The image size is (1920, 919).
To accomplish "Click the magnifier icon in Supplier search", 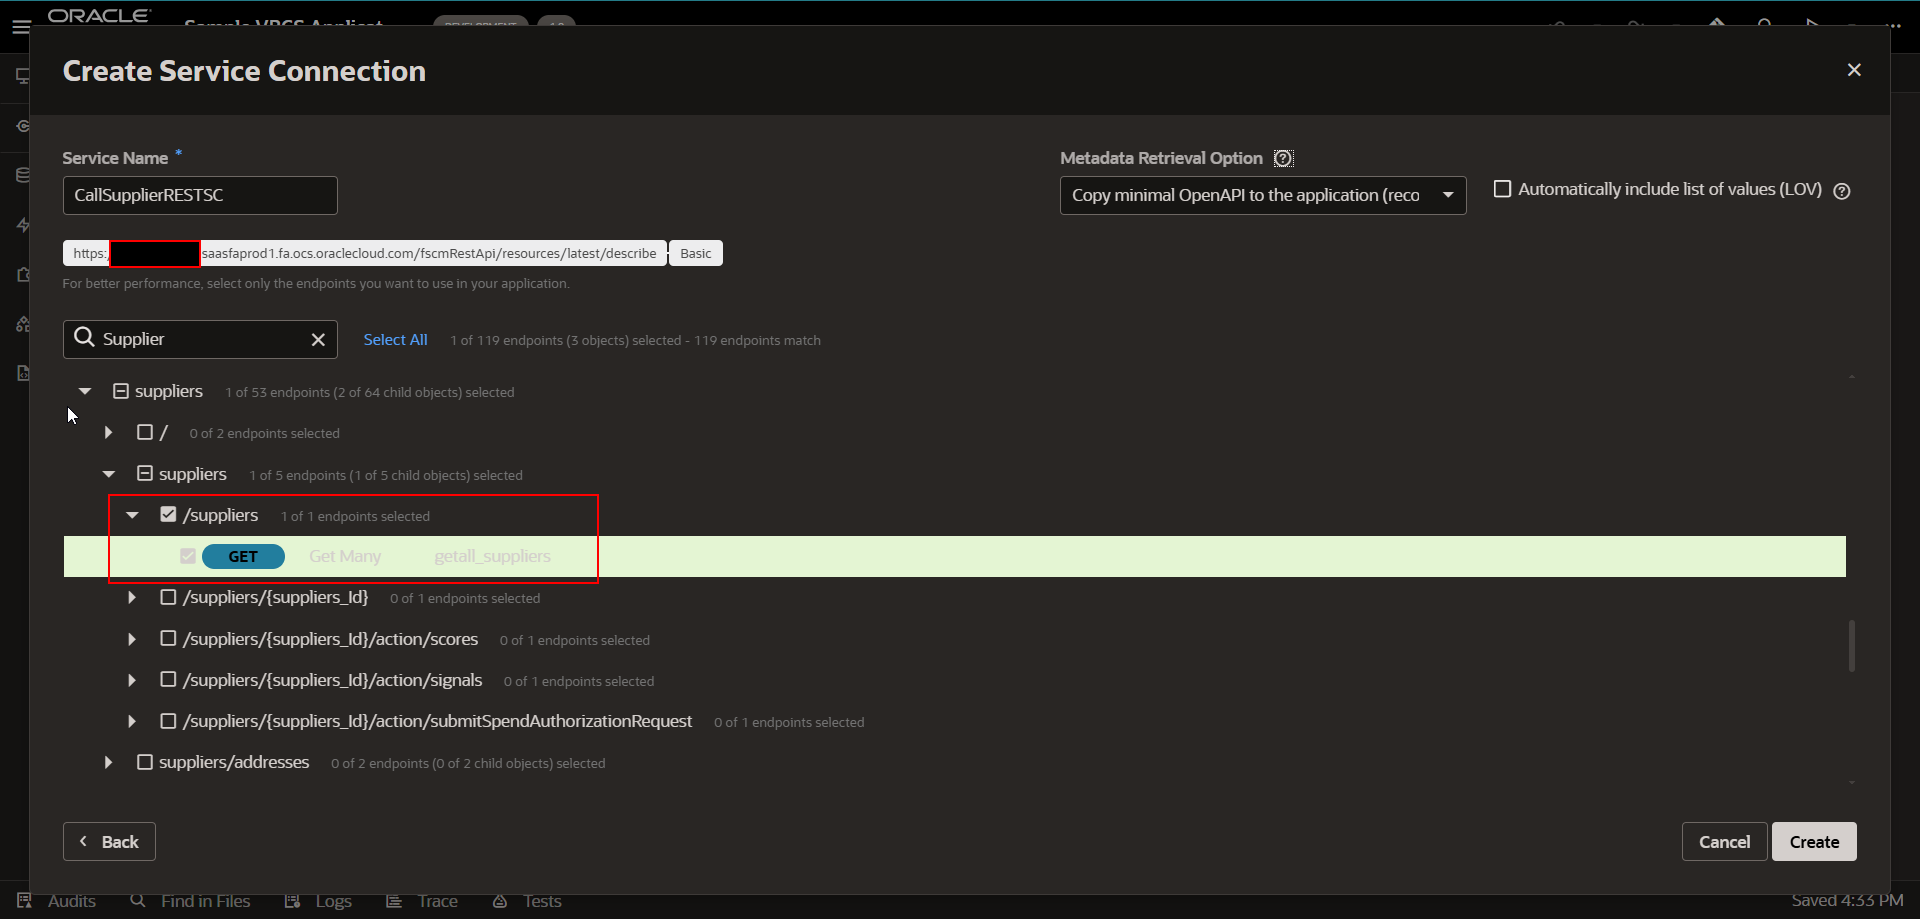I will (x=85, y=338).
